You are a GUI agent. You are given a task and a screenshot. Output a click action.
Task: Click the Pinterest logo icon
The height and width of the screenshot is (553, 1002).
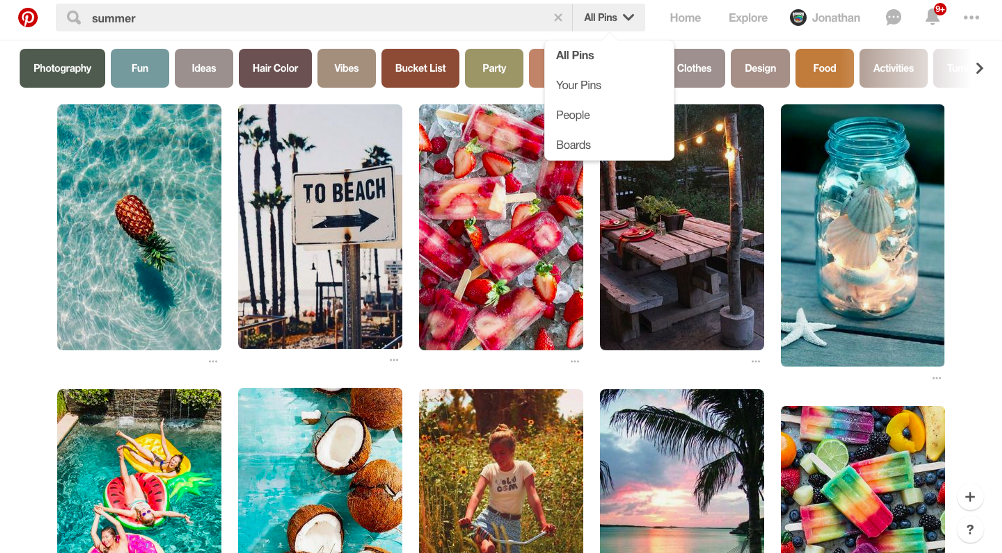(x=27, y=17)
